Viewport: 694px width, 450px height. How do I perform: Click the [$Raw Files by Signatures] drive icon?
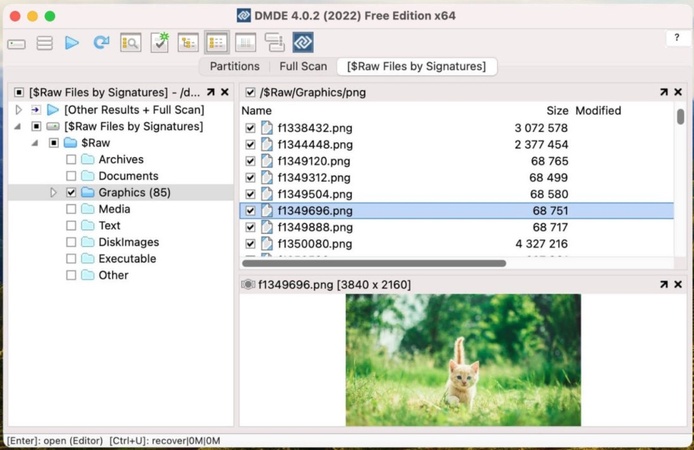click(53, 127)
